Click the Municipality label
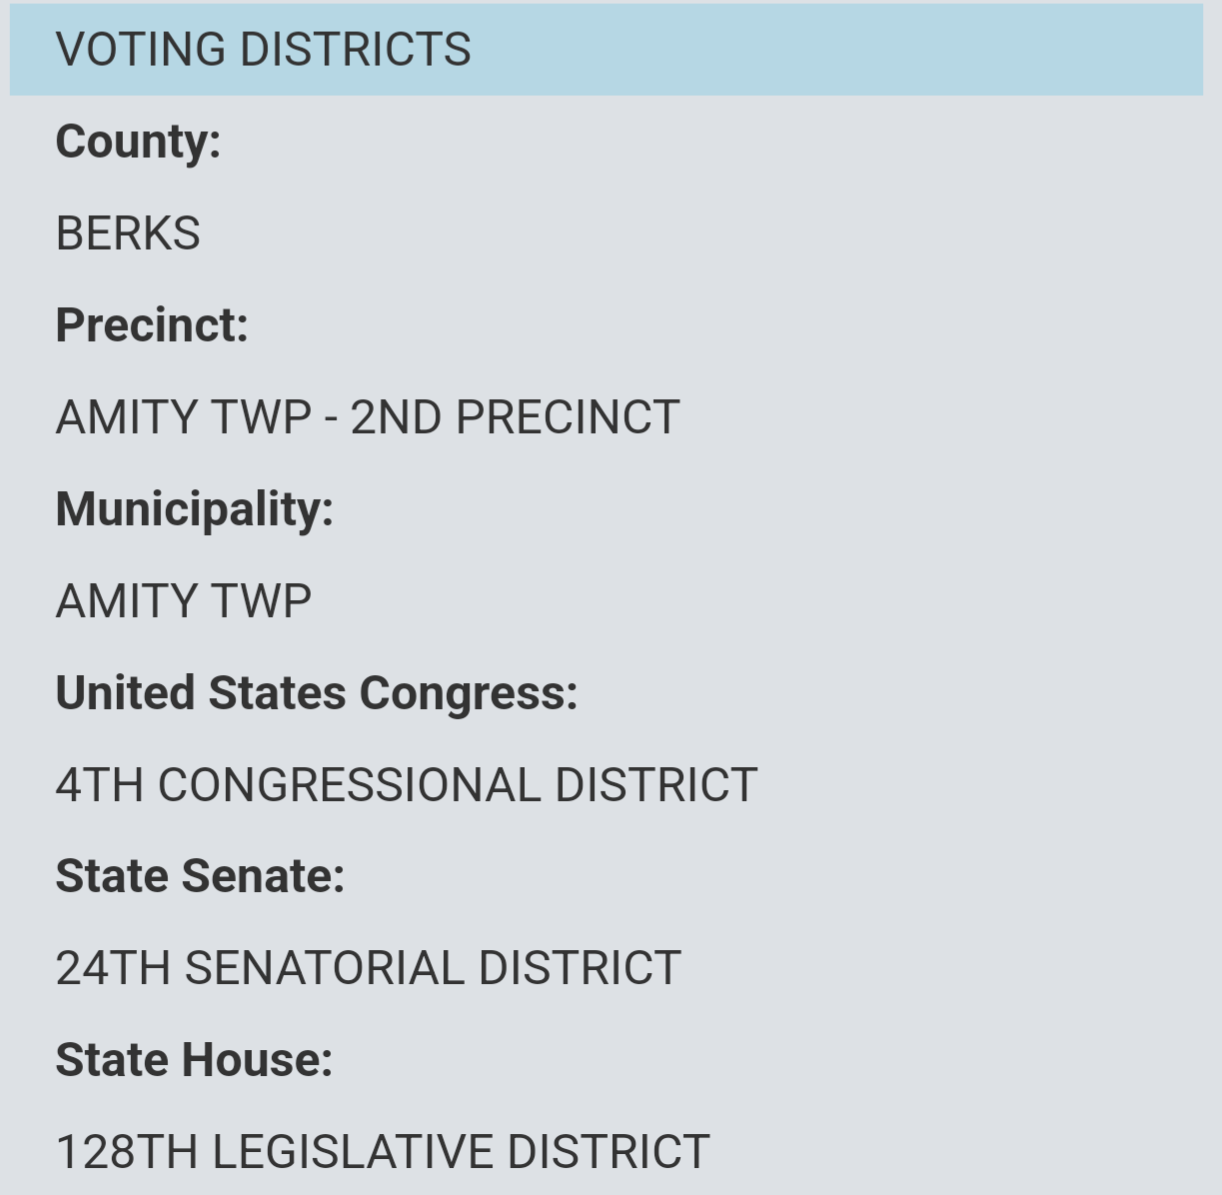1222x1195 pixels. (x=195, y=509)
